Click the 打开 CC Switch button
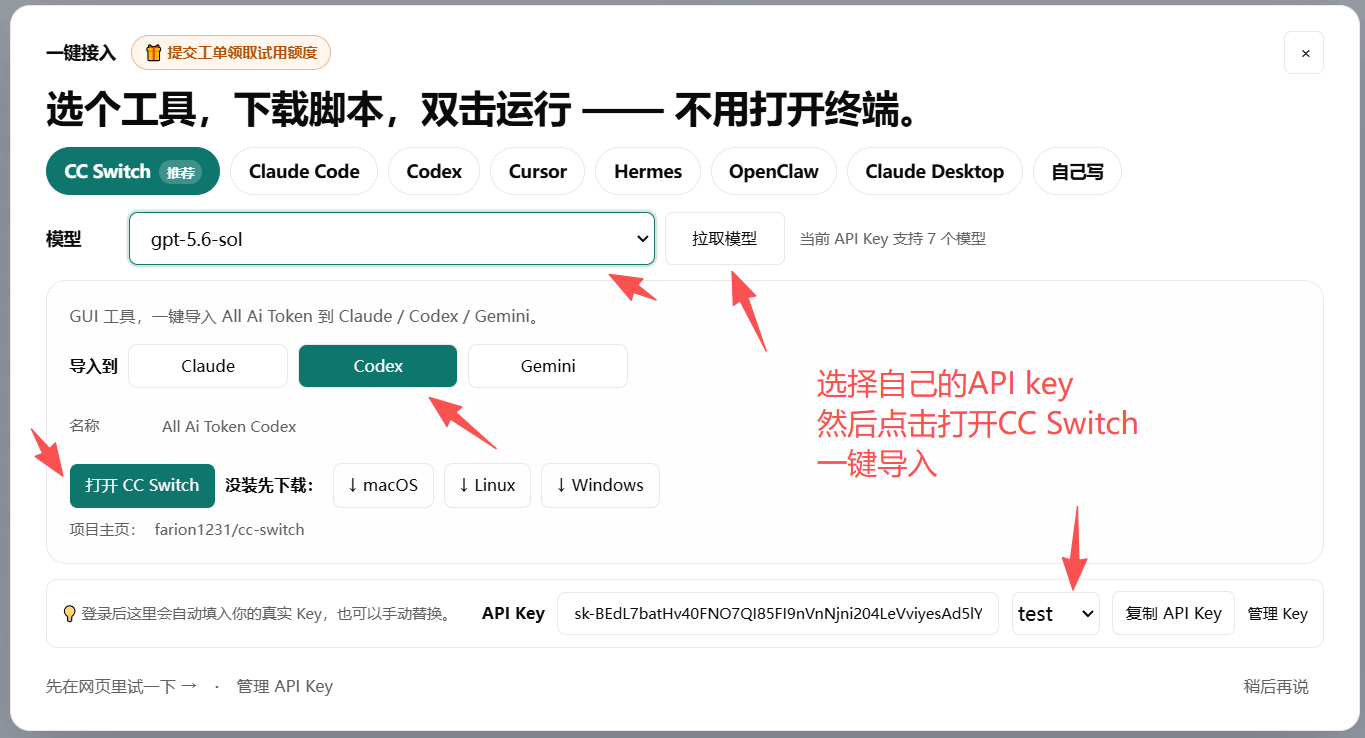Viewport: 1365px width, 738px height. [142, 485]
